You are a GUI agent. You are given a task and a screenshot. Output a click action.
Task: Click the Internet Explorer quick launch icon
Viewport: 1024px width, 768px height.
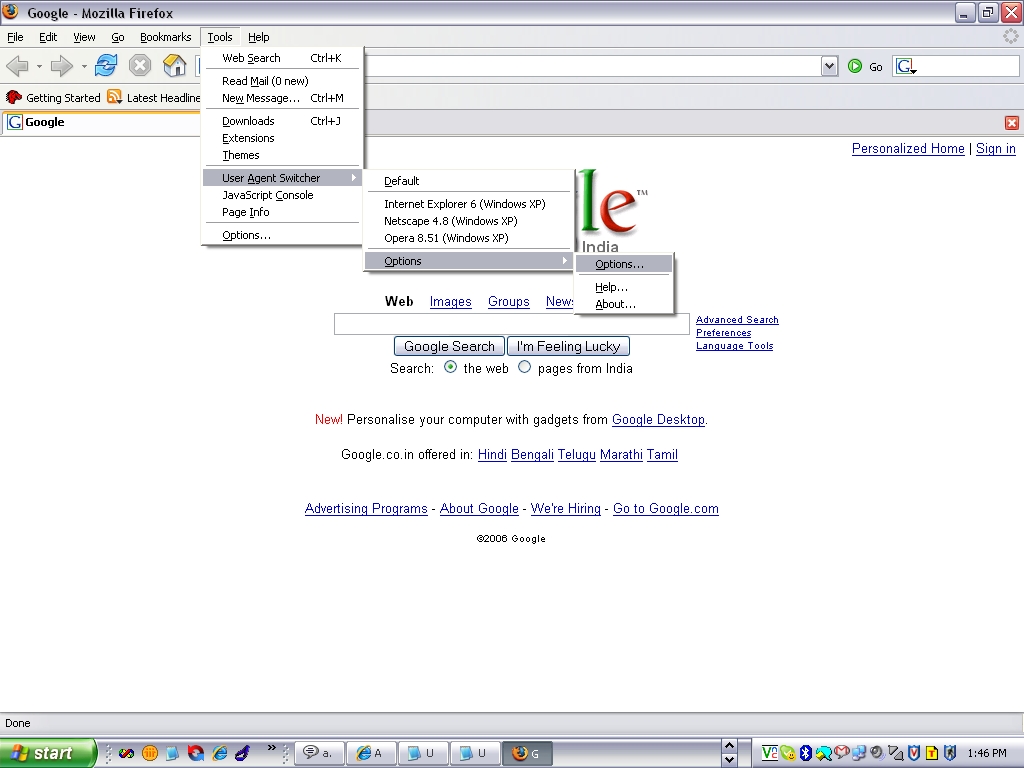220,753
